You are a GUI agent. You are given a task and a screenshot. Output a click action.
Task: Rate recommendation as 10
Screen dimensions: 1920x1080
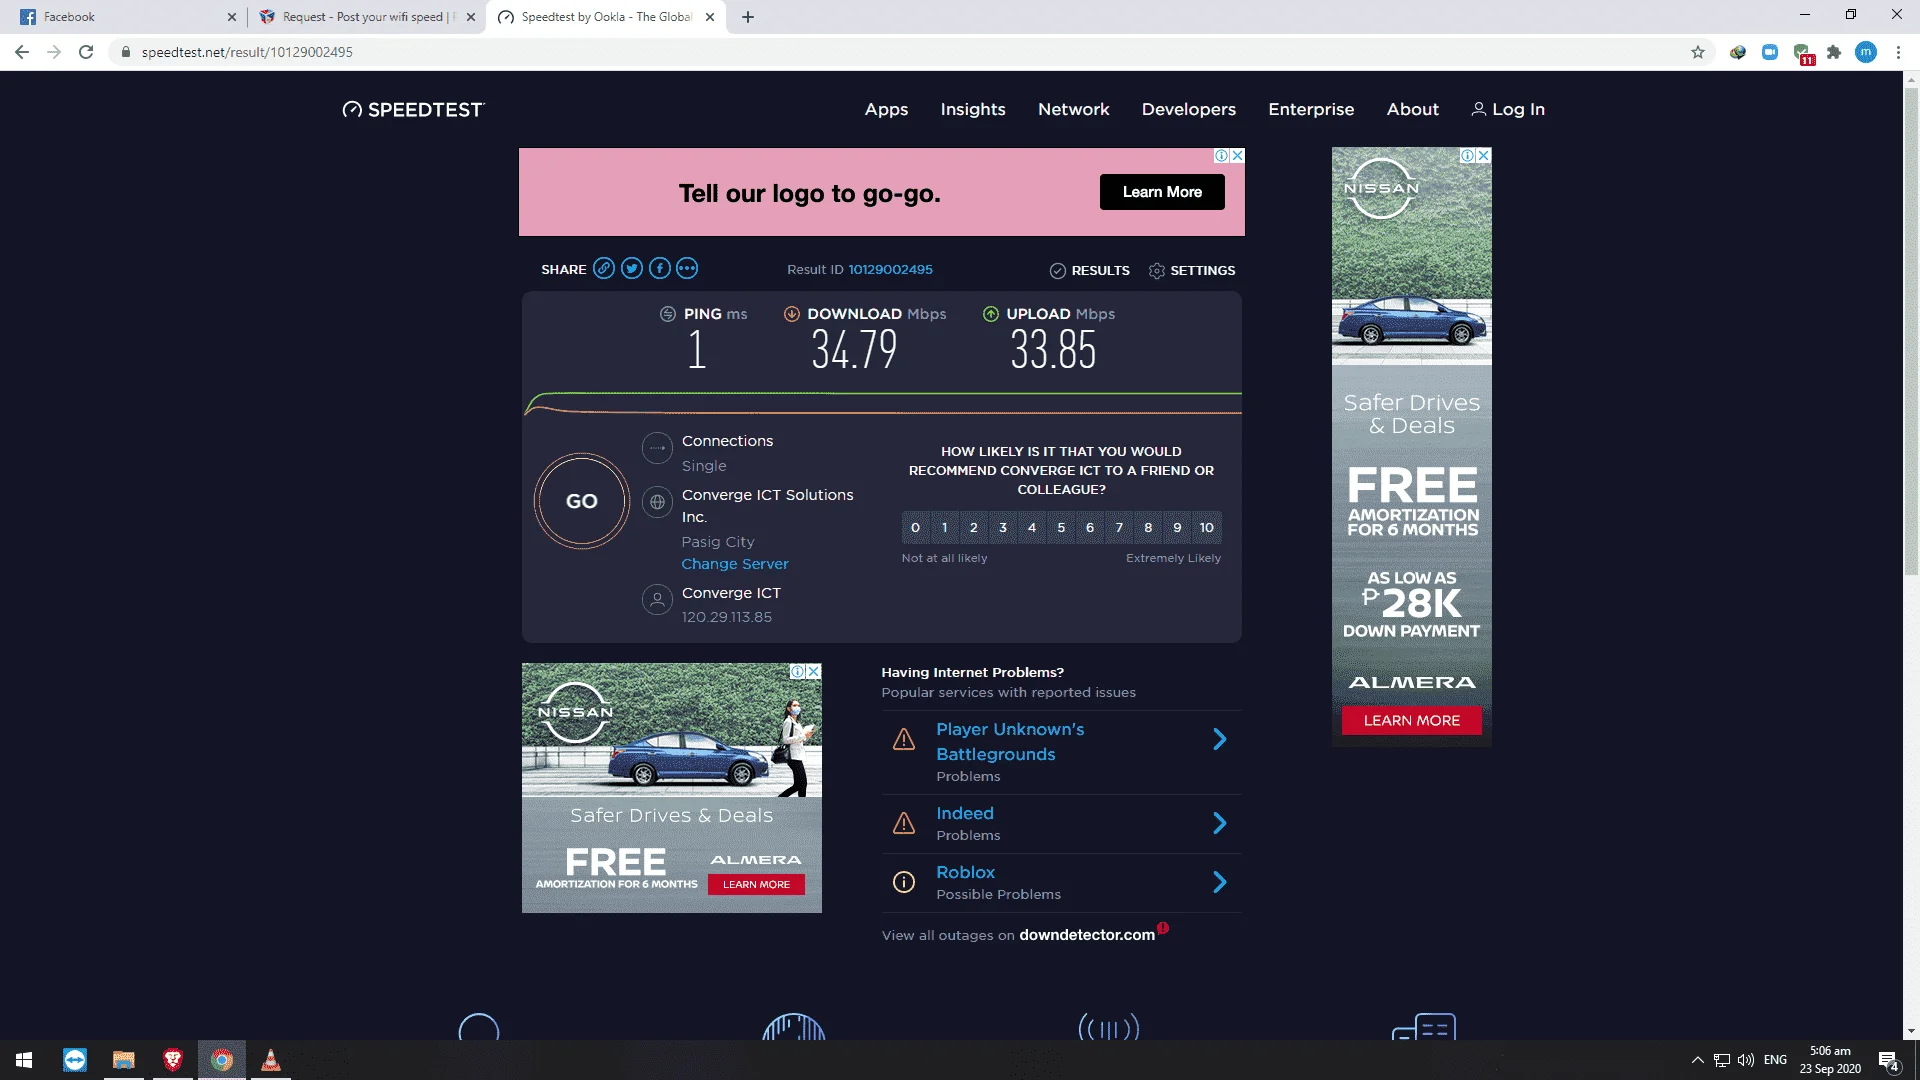[x=1207, y=528]
